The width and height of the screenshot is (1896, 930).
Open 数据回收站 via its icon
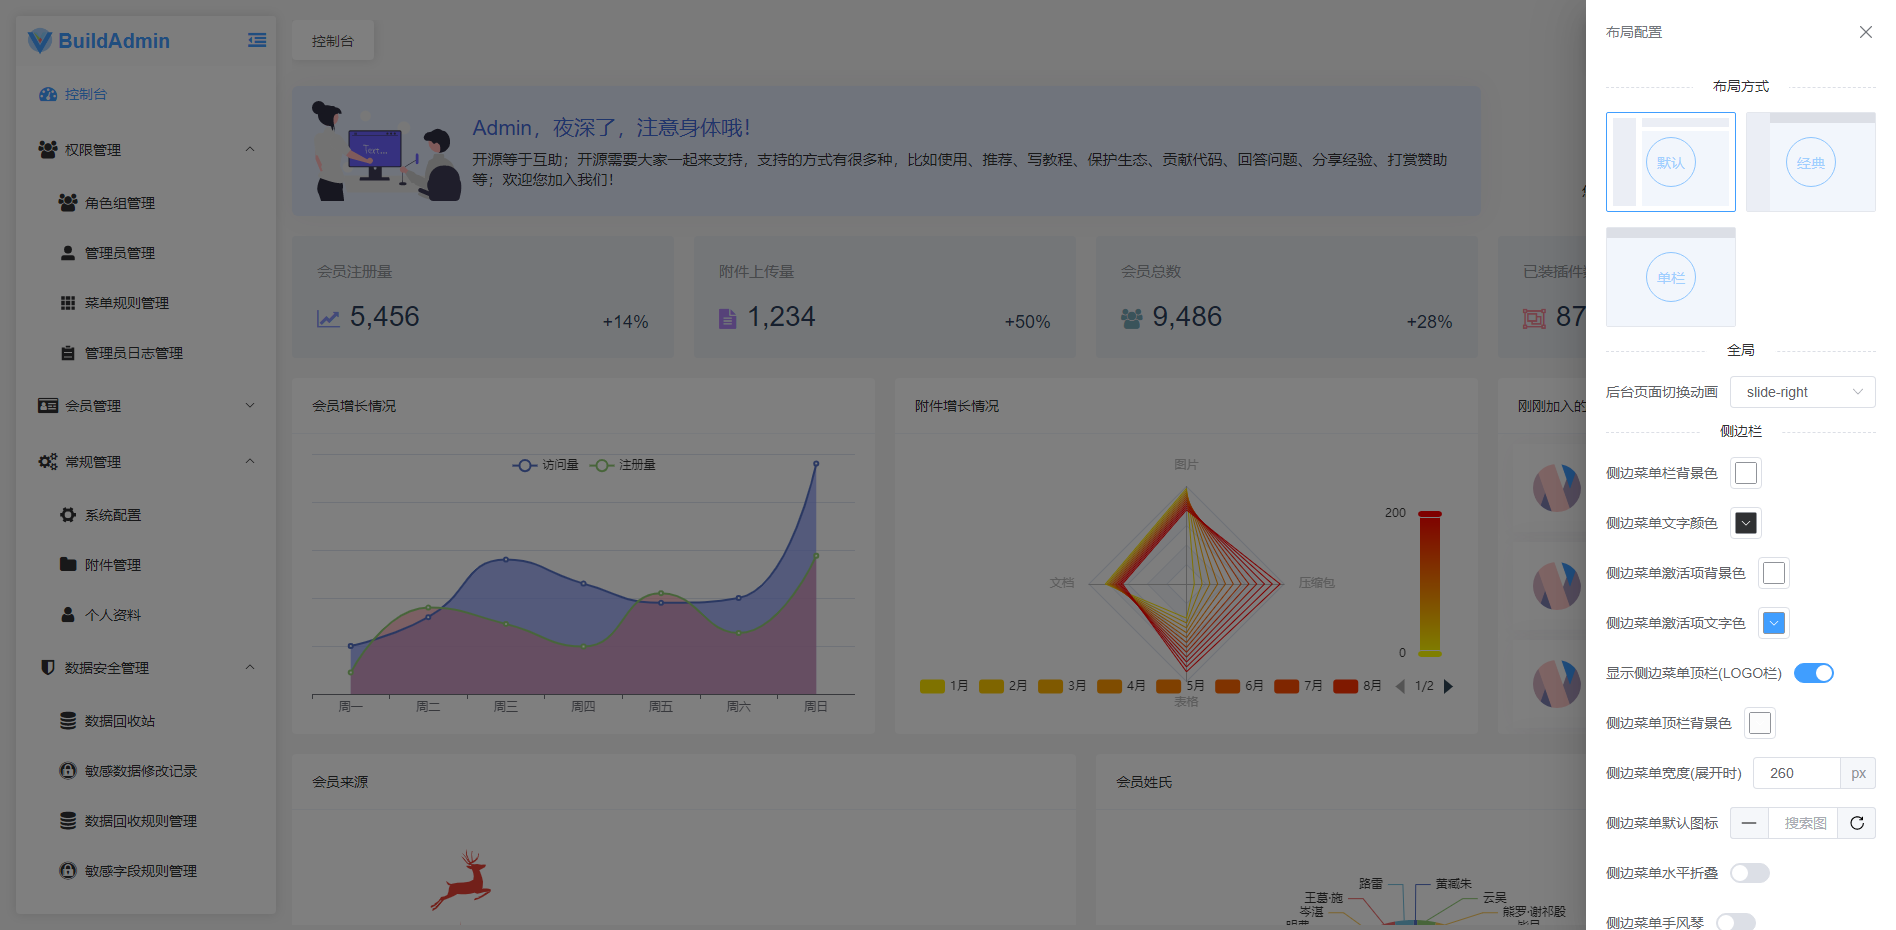[x=66, y=720]
